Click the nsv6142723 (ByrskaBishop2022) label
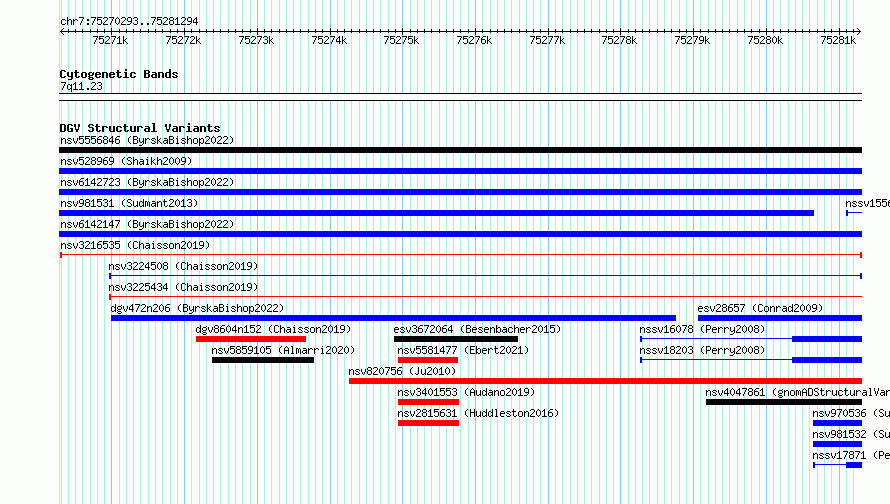 pos(147,182)
